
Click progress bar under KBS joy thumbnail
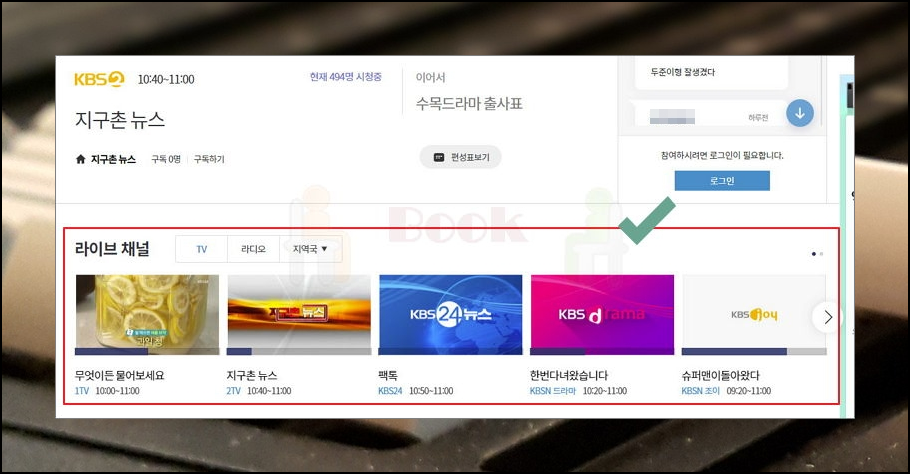pyautogui.click(x=754, y=352)
